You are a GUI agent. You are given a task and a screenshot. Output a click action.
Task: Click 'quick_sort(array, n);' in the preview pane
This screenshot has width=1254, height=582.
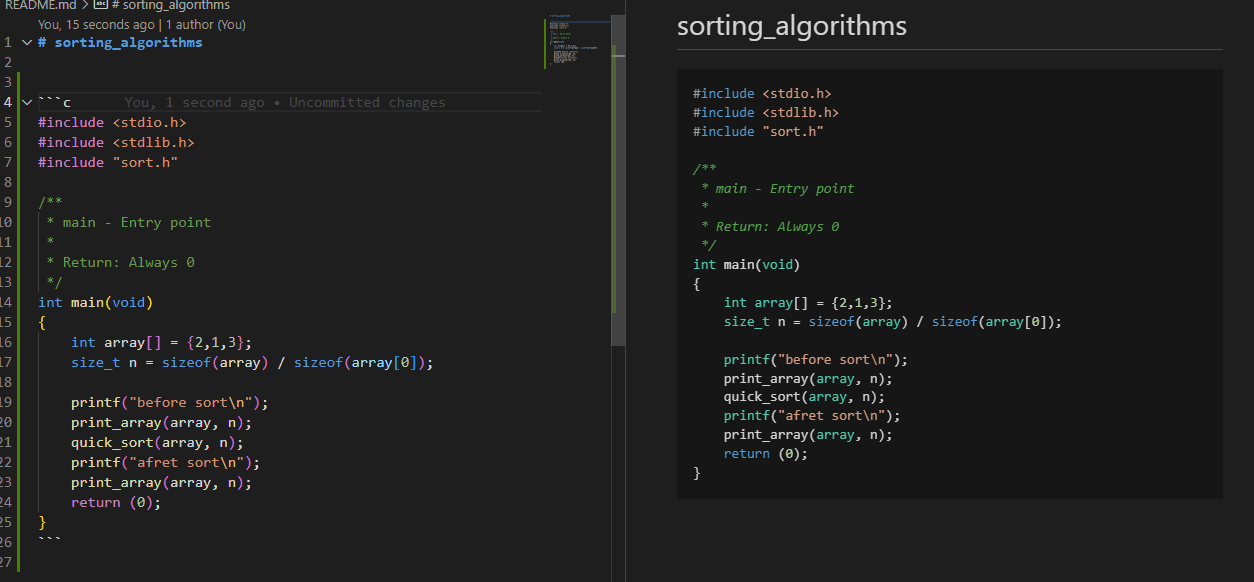805,397
